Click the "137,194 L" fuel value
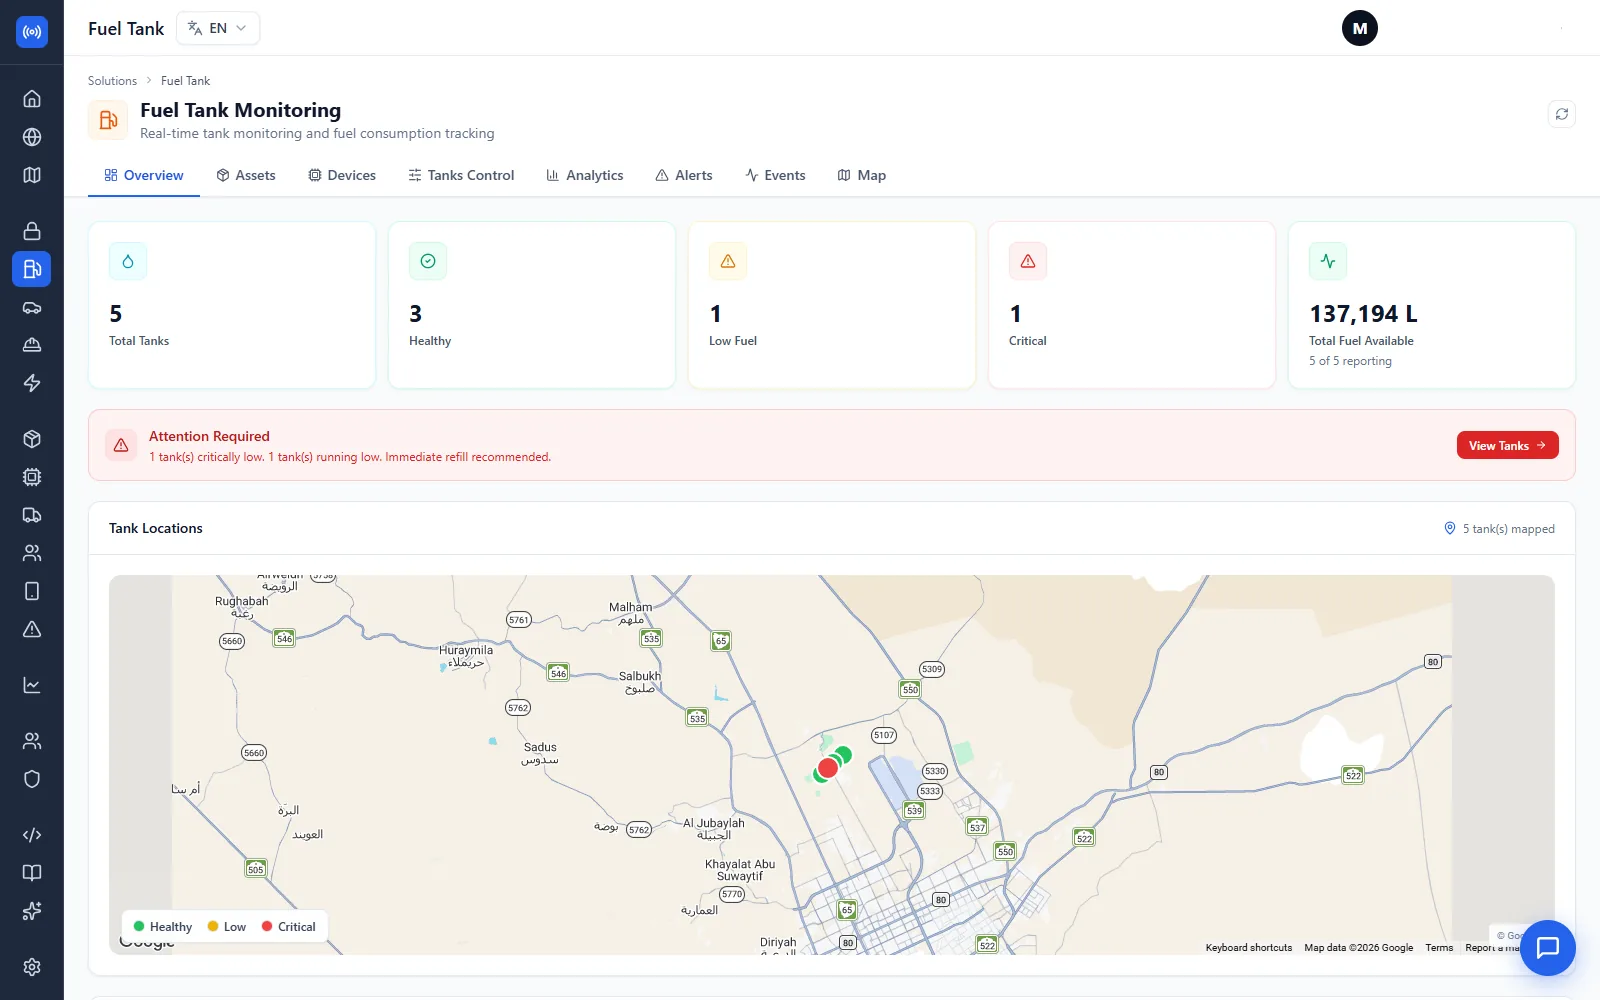 pyautogui.click(x=1363, y=314)
